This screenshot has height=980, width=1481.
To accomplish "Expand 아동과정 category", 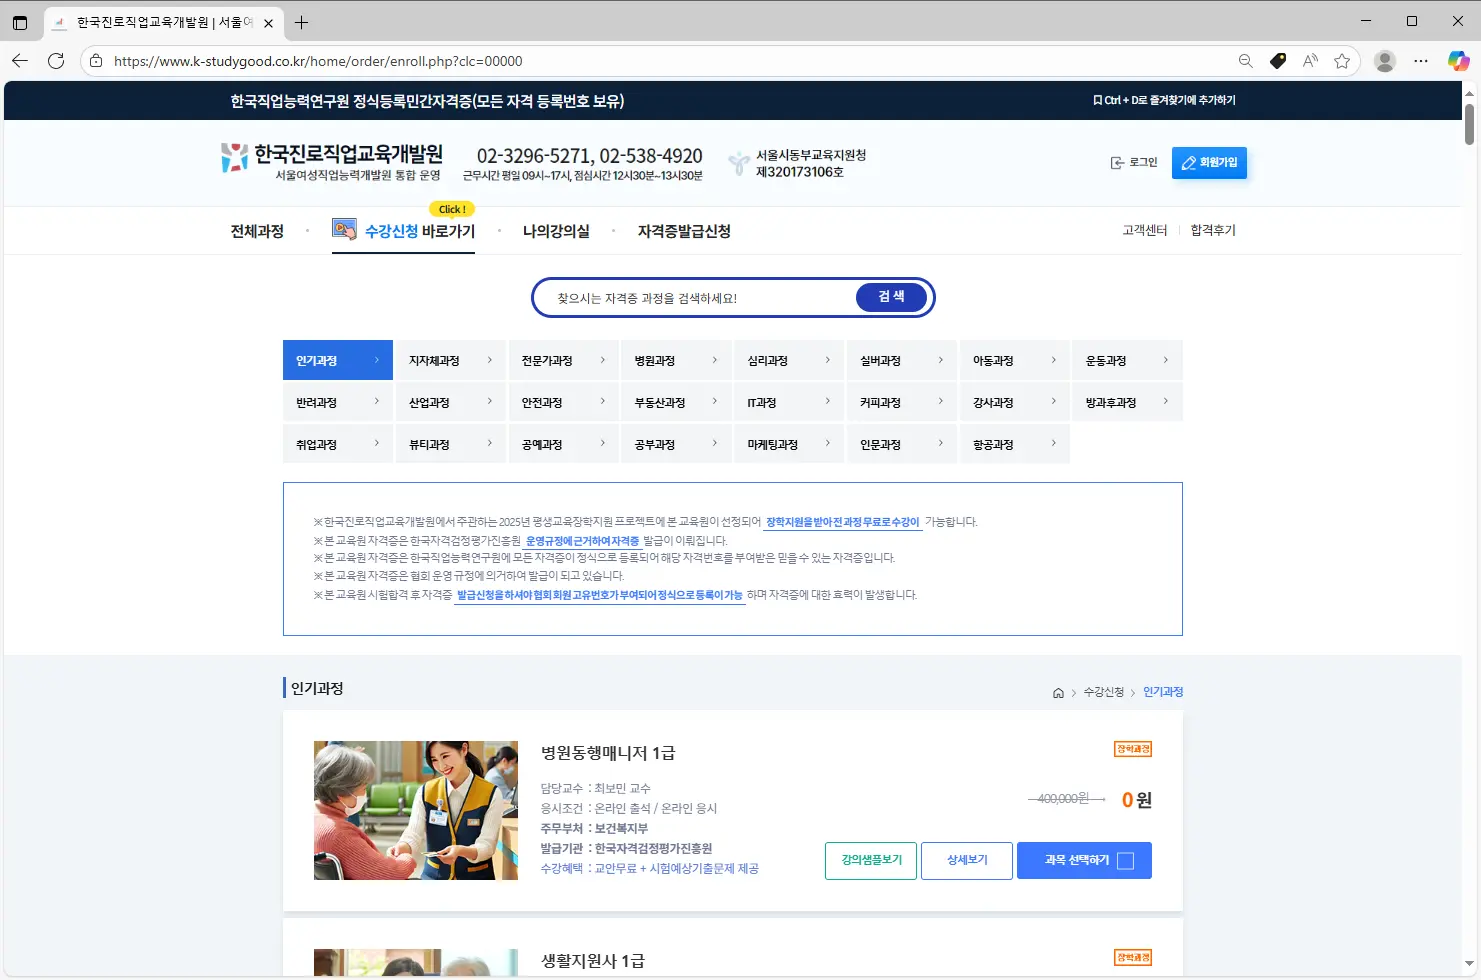I will pos(1015,360).
